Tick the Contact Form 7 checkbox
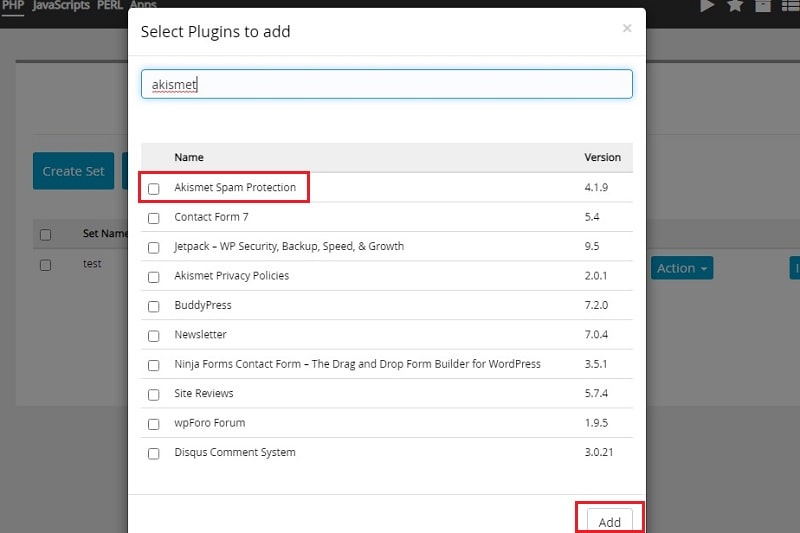Screen dimensions: 800x533 pos(154,218)
